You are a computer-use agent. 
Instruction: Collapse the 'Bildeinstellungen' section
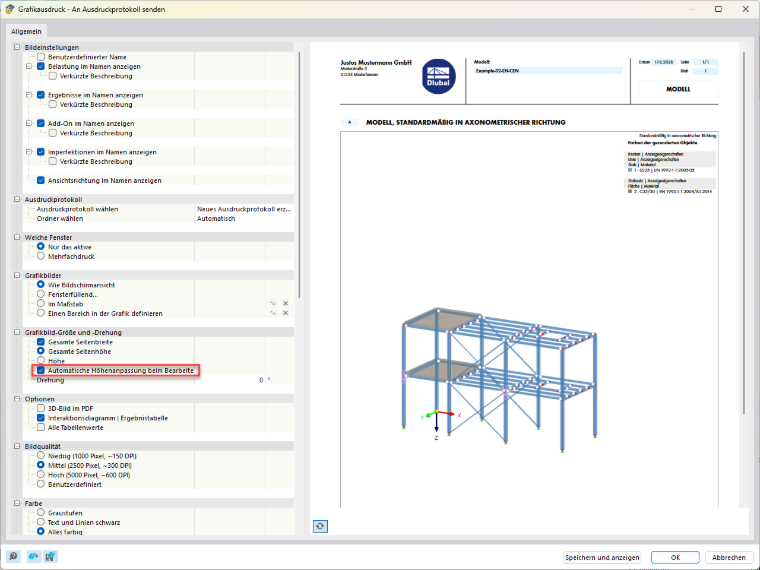[x=17, y=48]
